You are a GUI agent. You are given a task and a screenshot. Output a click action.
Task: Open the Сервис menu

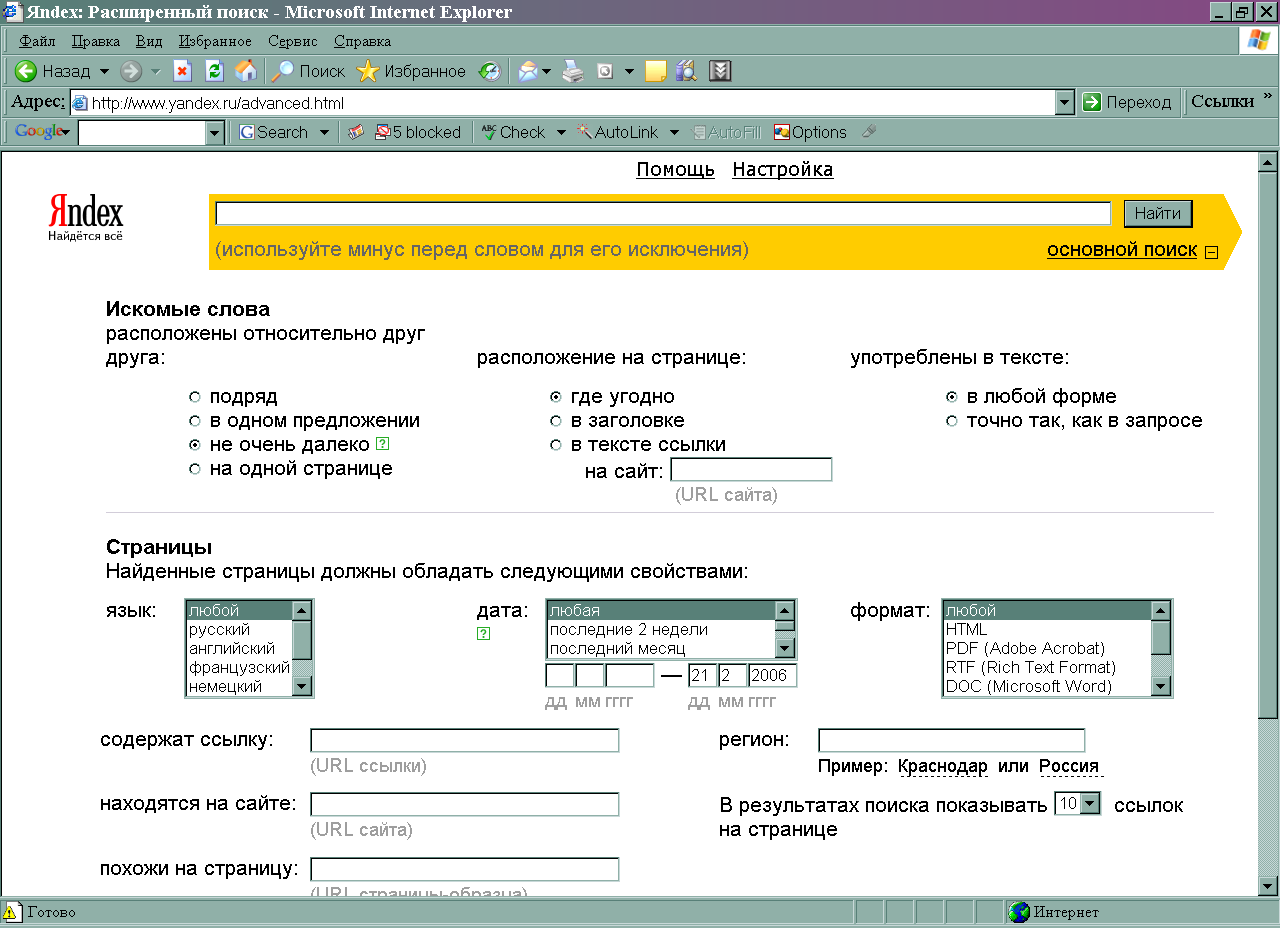point(292,41)
